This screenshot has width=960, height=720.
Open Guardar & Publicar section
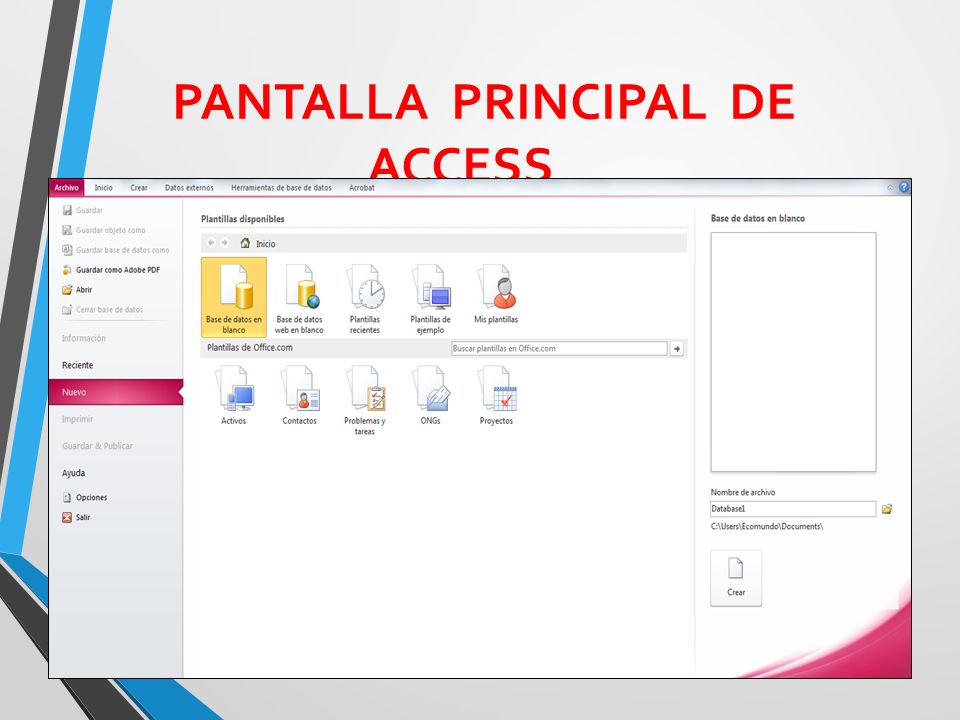tap(97, 446)
